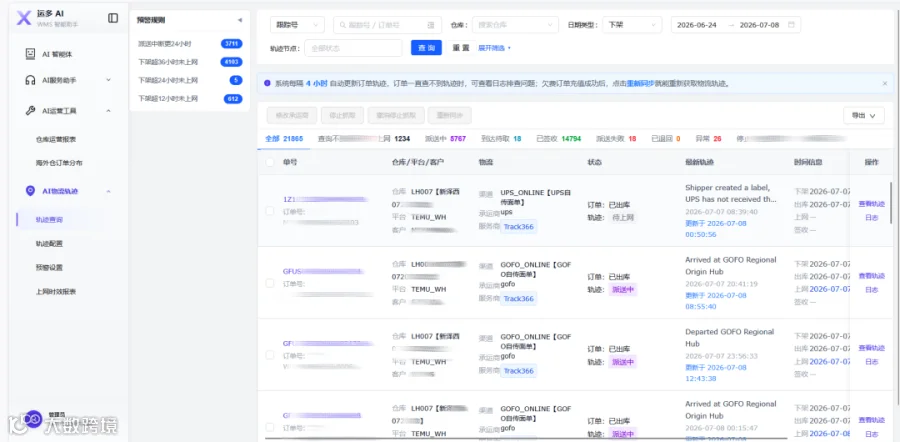Open 查看轨迹 for the Departed GOFO row
This screenshot has height=442, width=900.
871,348
